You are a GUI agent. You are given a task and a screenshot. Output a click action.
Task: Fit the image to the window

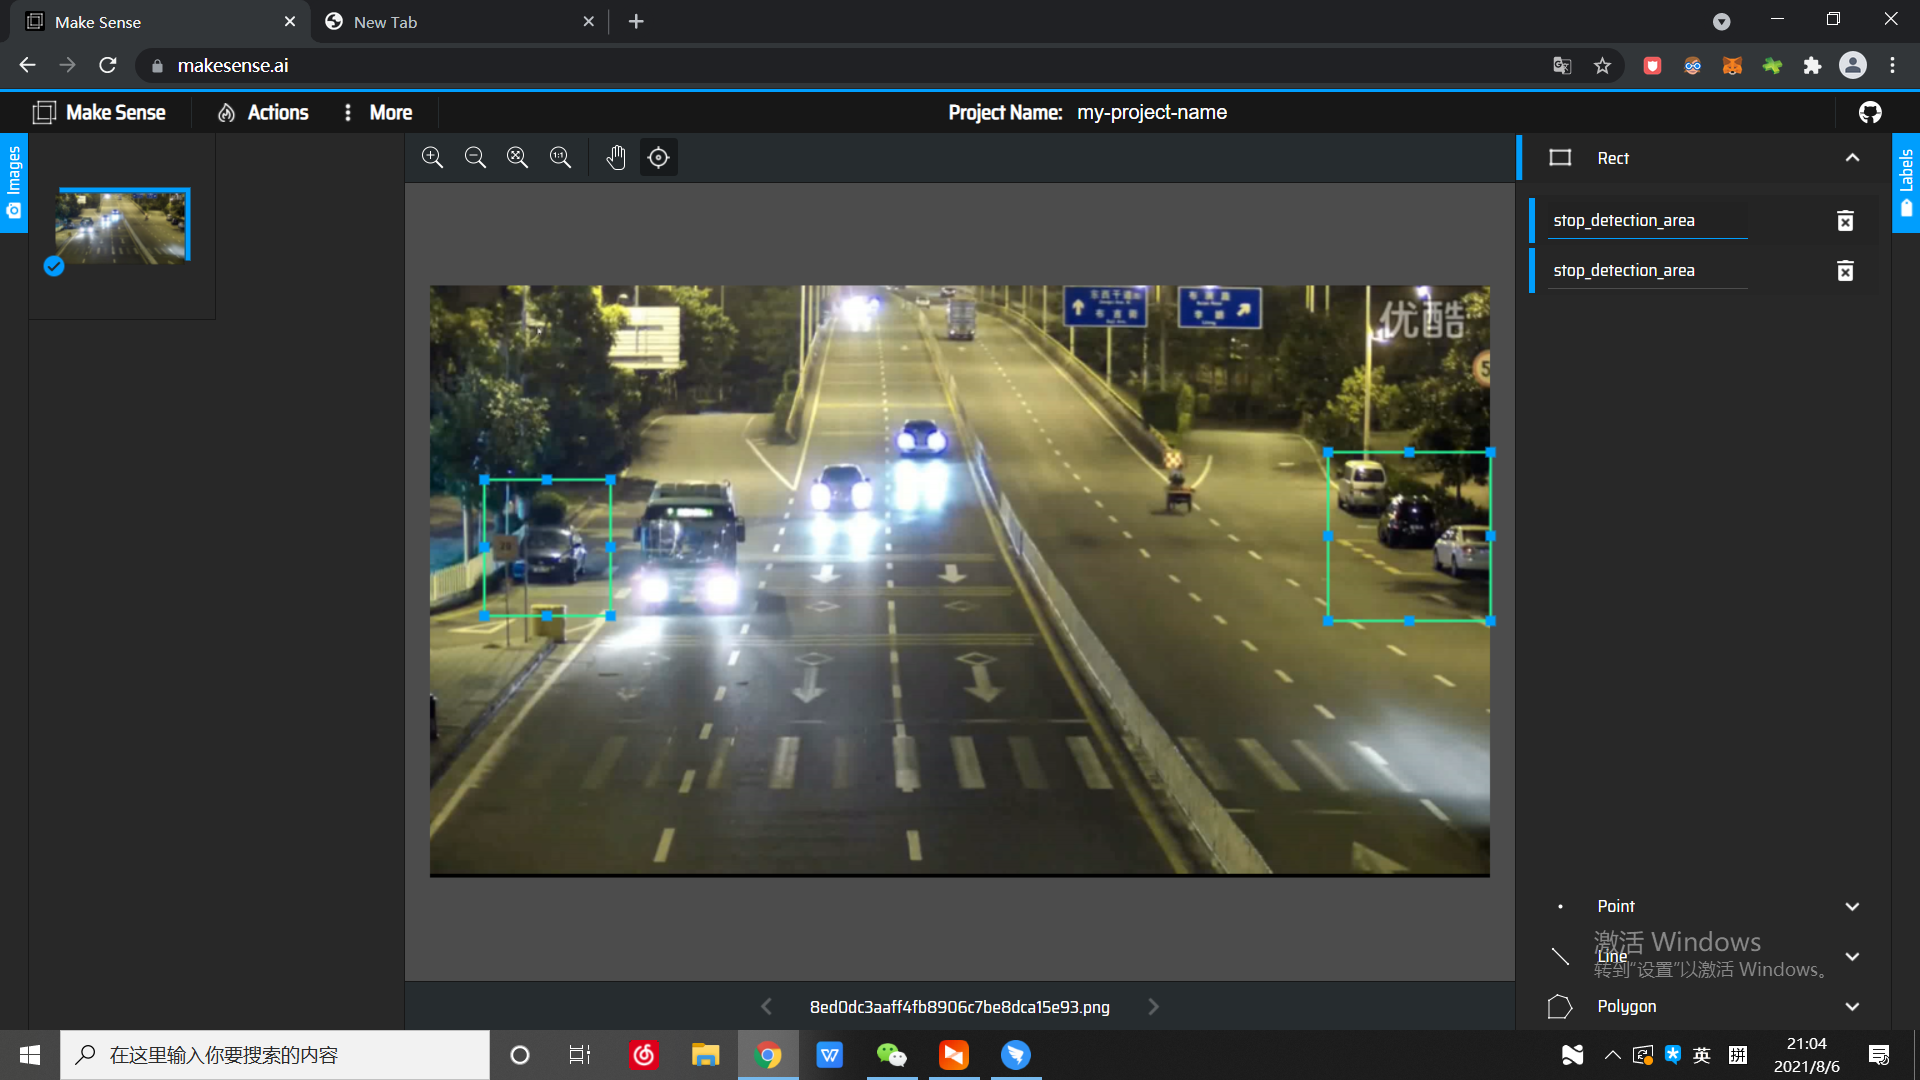point(517,157)
